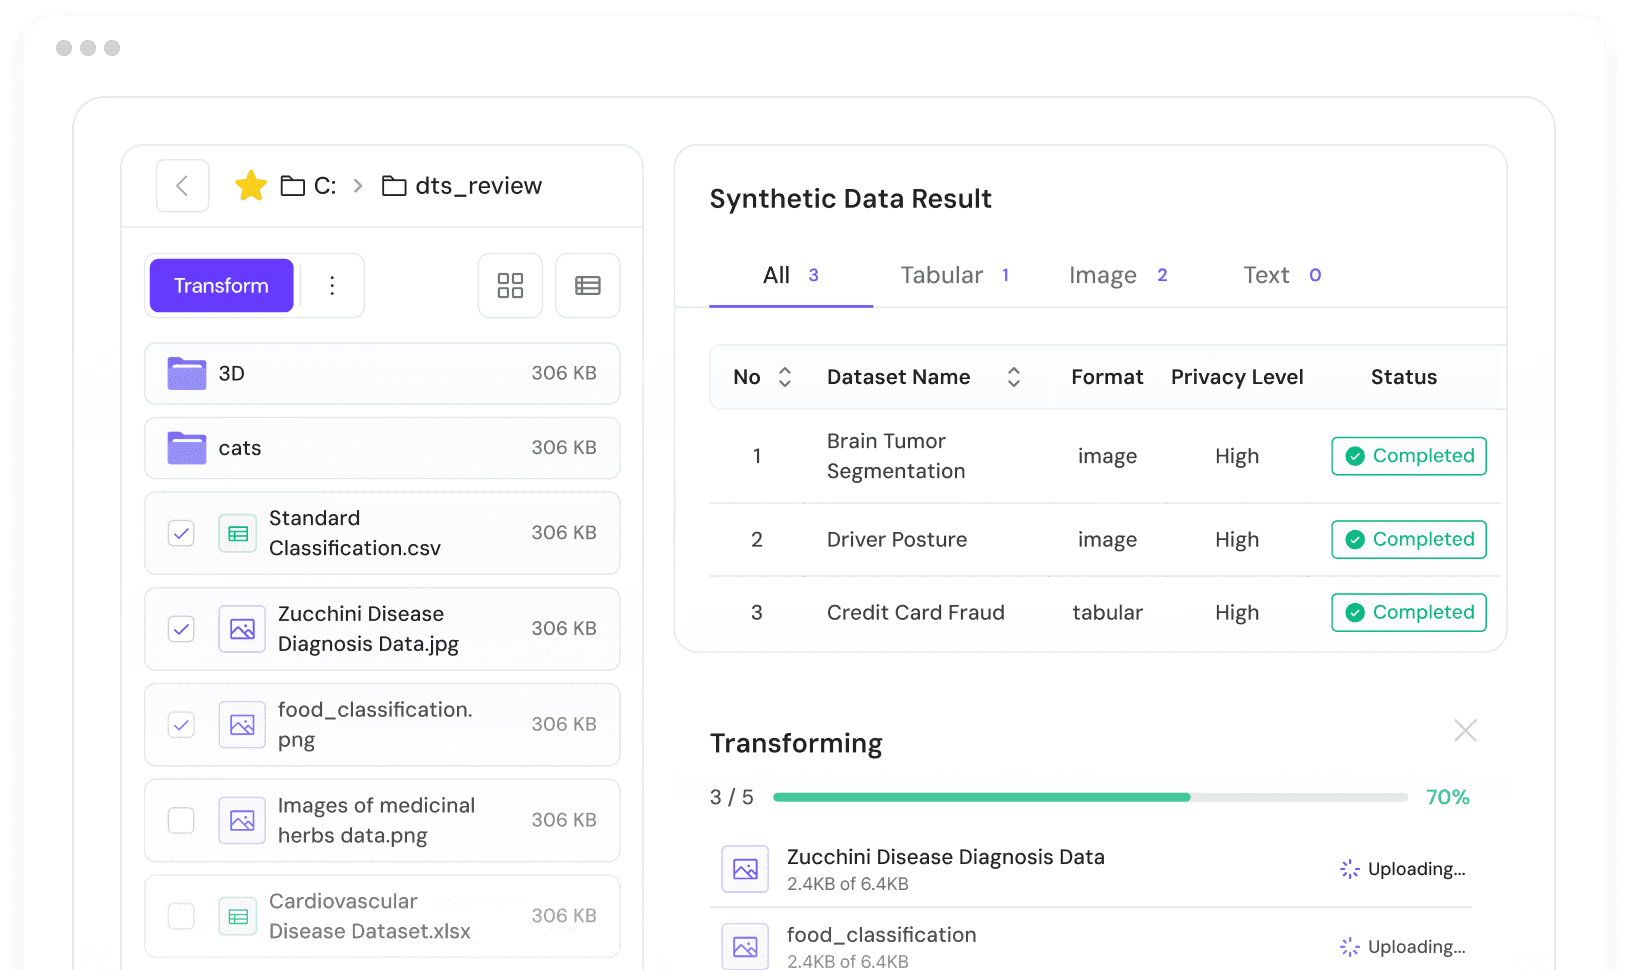Switch to grid view layout
The height and width of the screenshot is (970, 1628).
[x=510, y=286]
